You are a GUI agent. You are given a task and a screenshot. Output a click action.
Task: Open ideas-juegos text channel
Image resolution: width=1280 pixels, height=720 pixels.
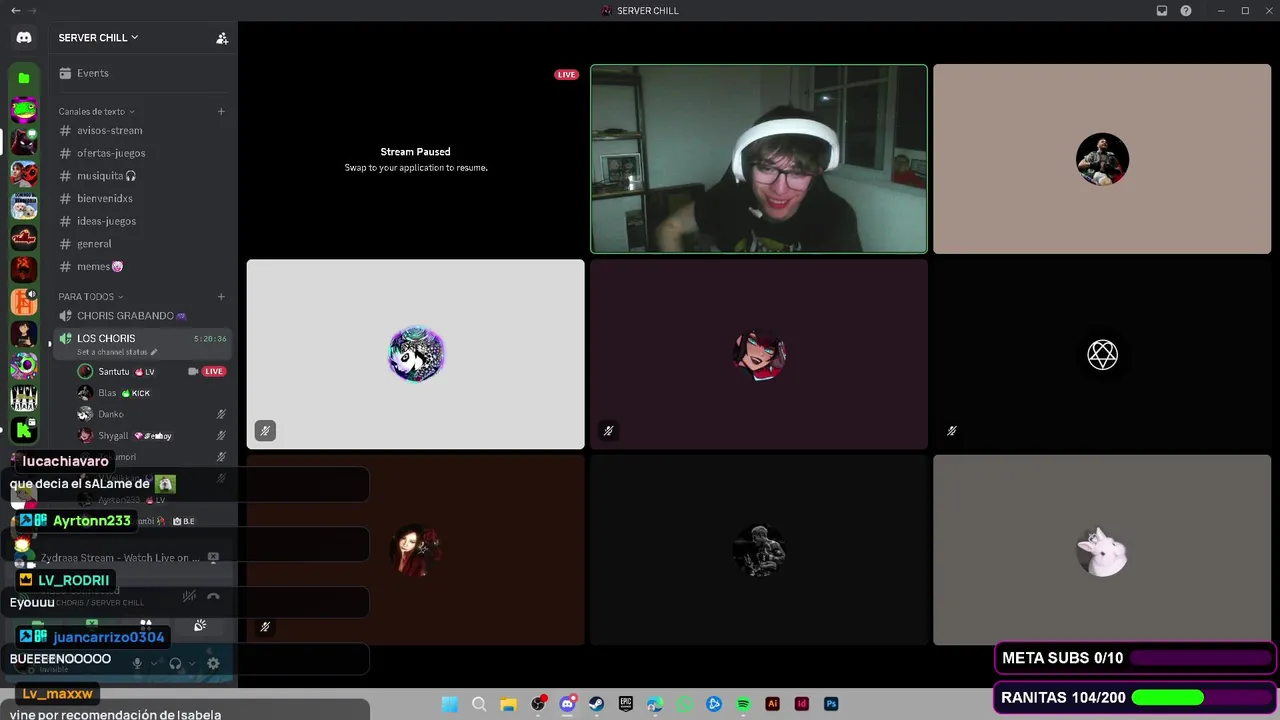point(142,221)
